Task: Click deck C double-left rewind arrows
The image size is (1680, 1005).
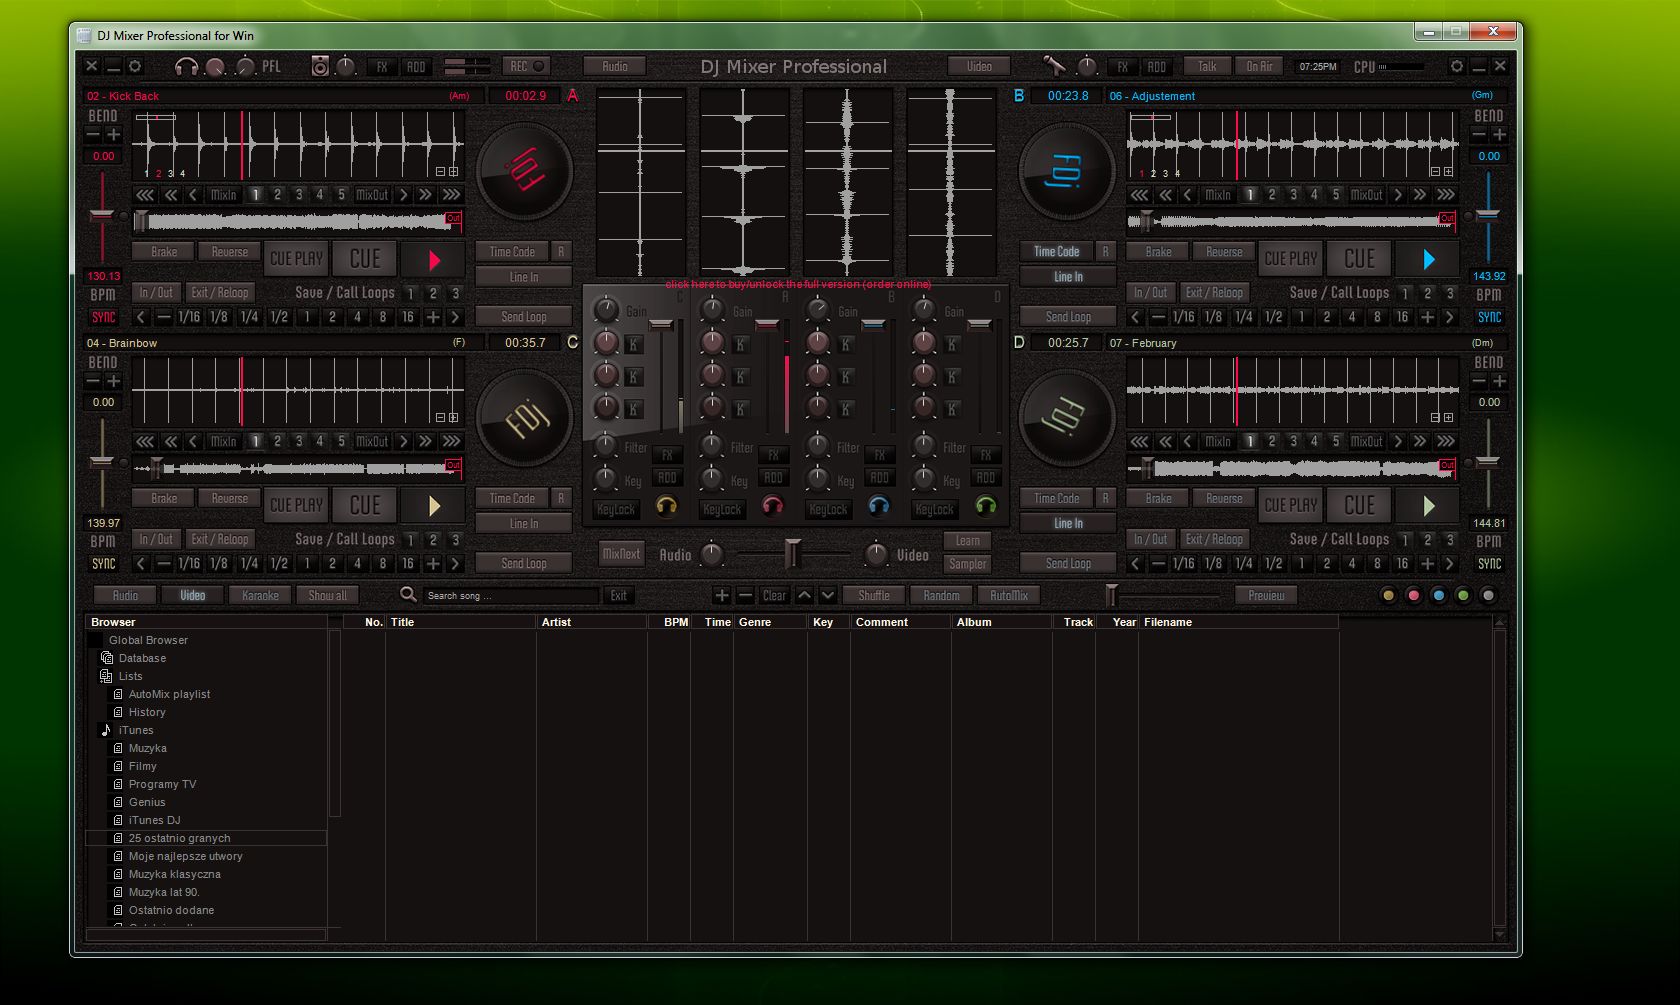Action: click(x=171, y=441)
